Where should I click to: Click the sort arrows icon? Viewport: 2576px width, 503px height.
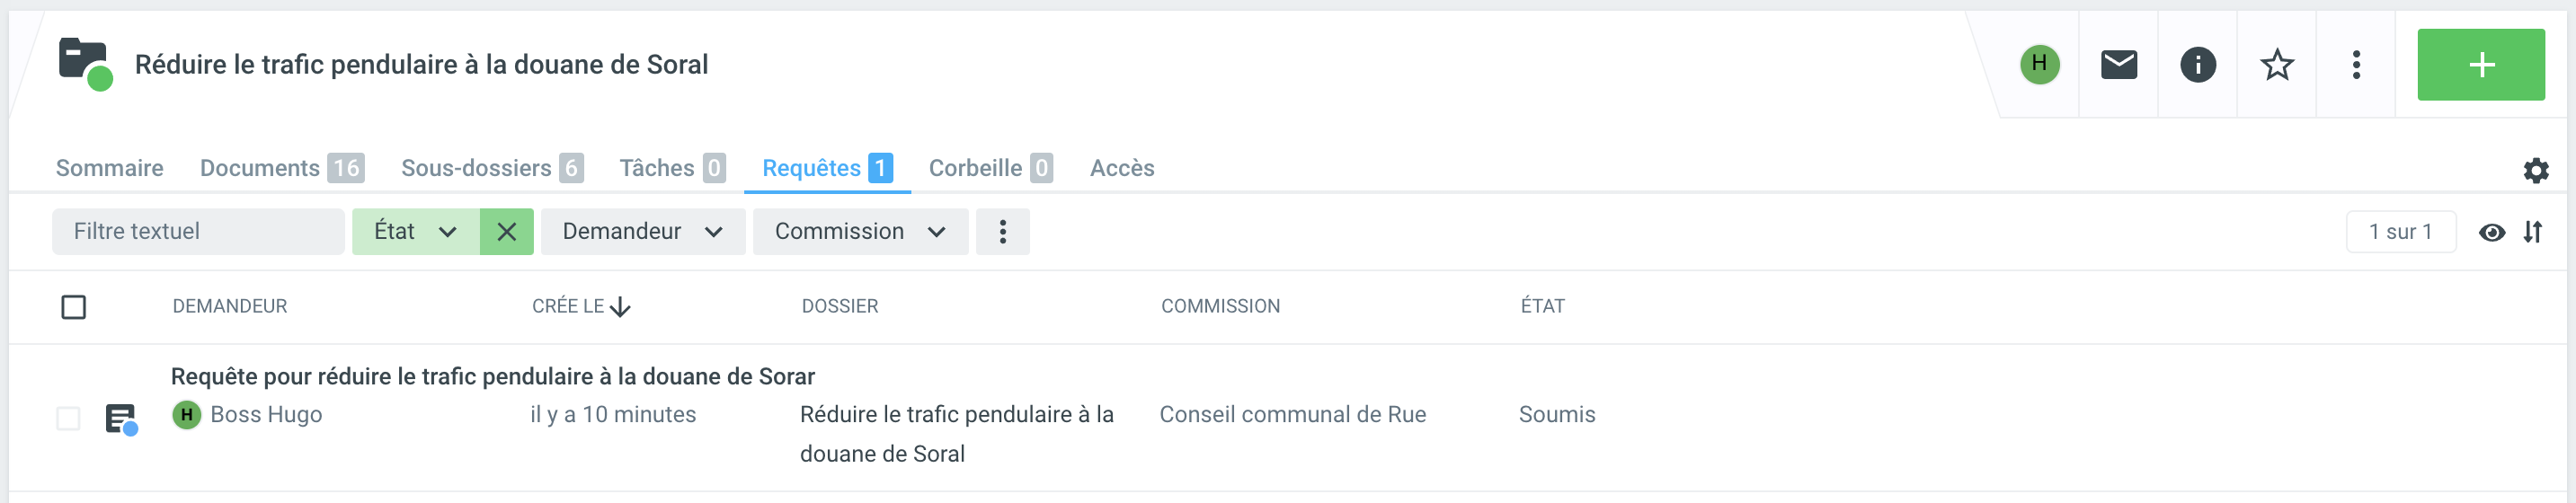pyautogui.click(x=2533, y=232)
